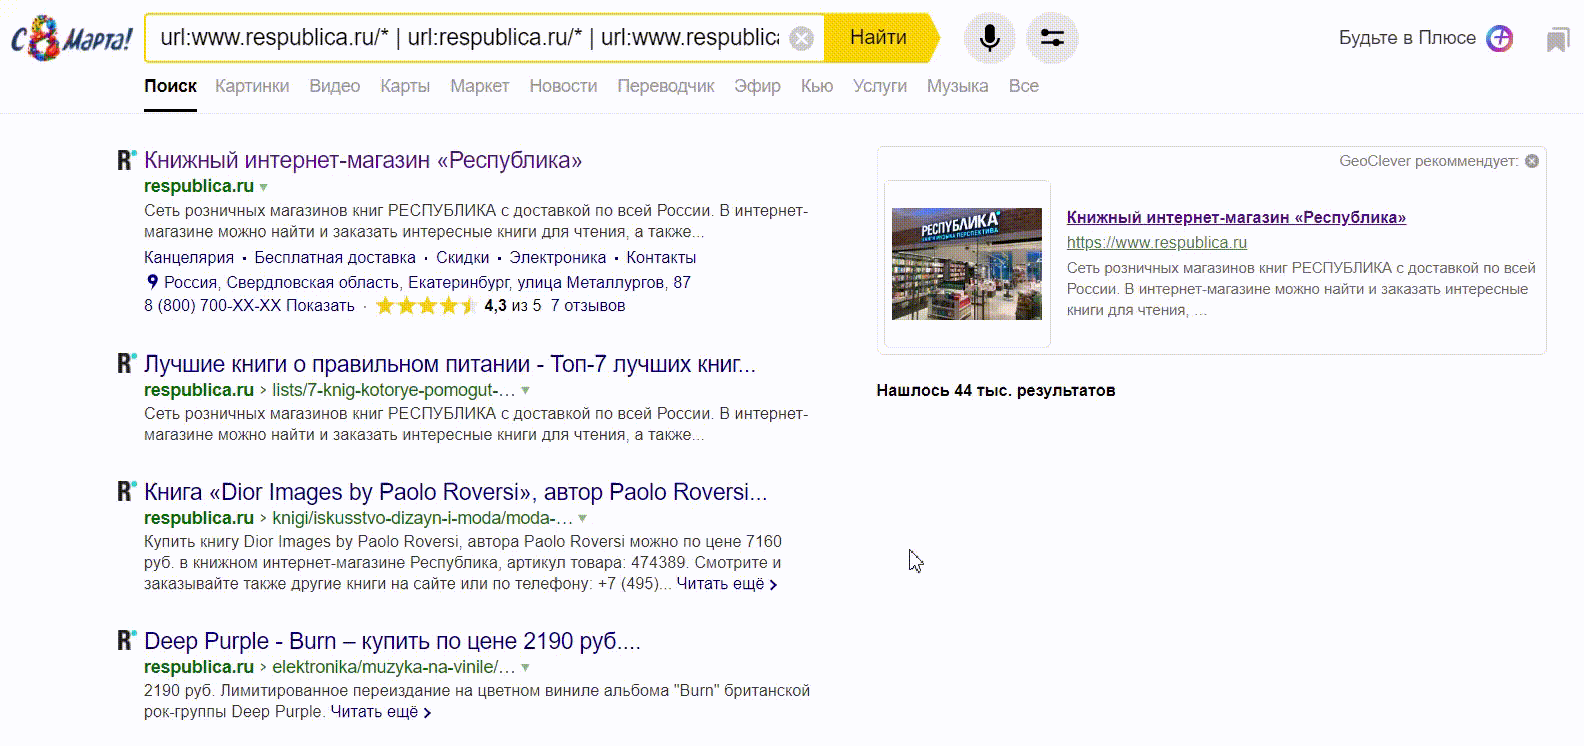Click favicon of Книжный интернет-магазин result
This screenshot has height=746, width=1584.
point(126,159)
